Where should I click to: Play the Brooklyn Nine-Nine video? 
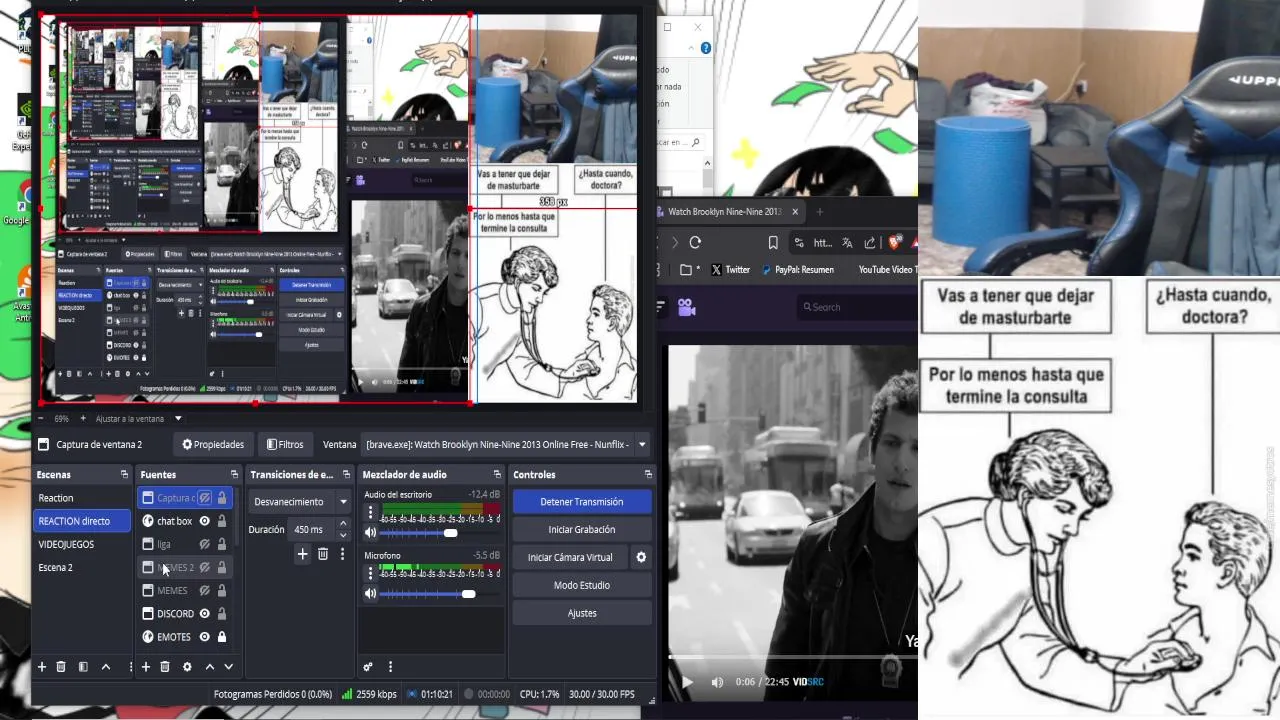687,682
